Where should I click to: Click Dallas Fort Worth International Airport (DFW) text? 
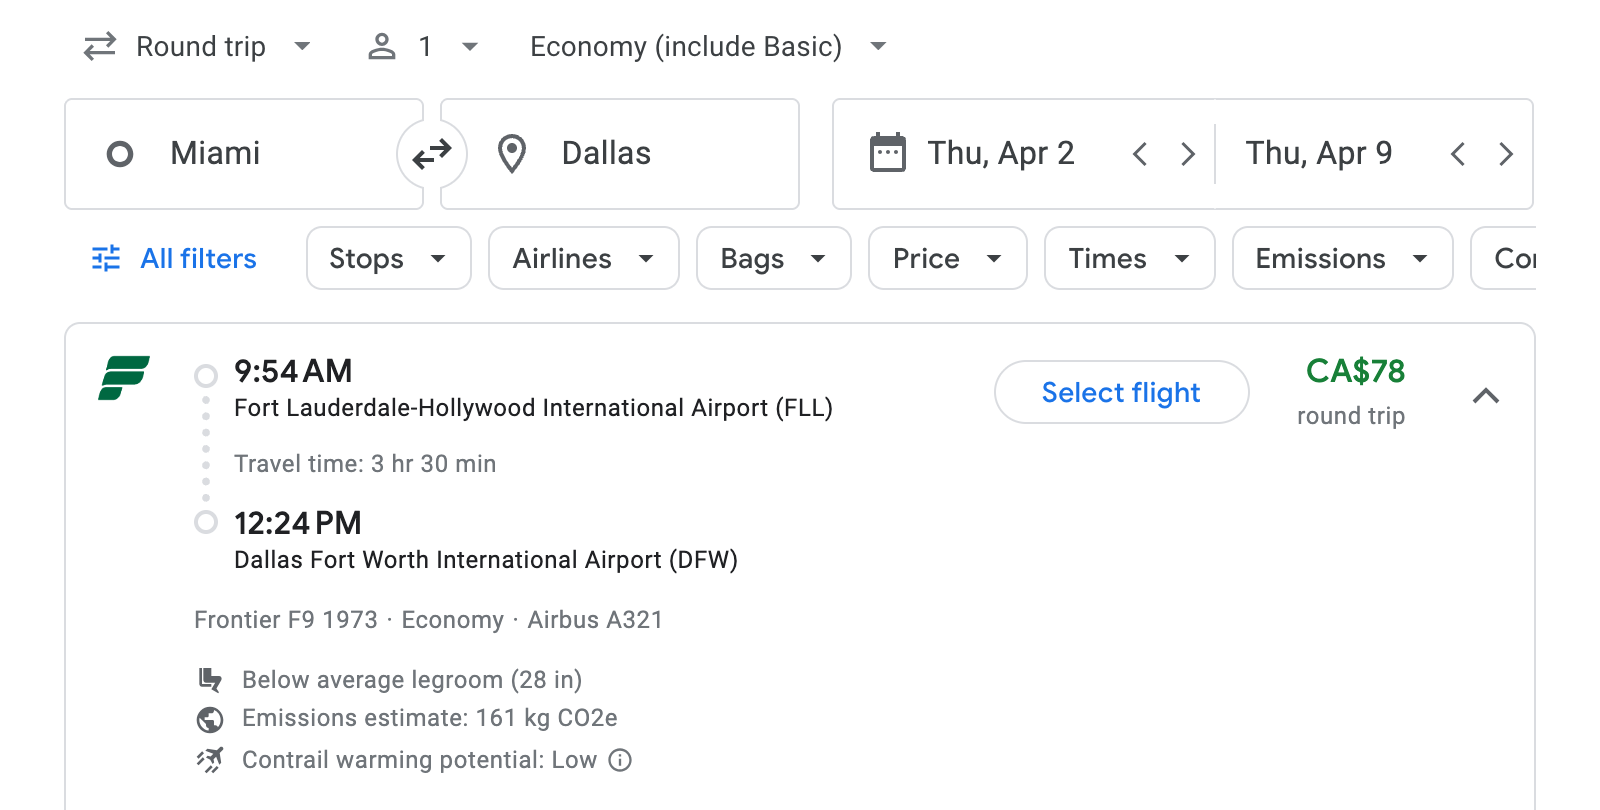pos(486,560)
